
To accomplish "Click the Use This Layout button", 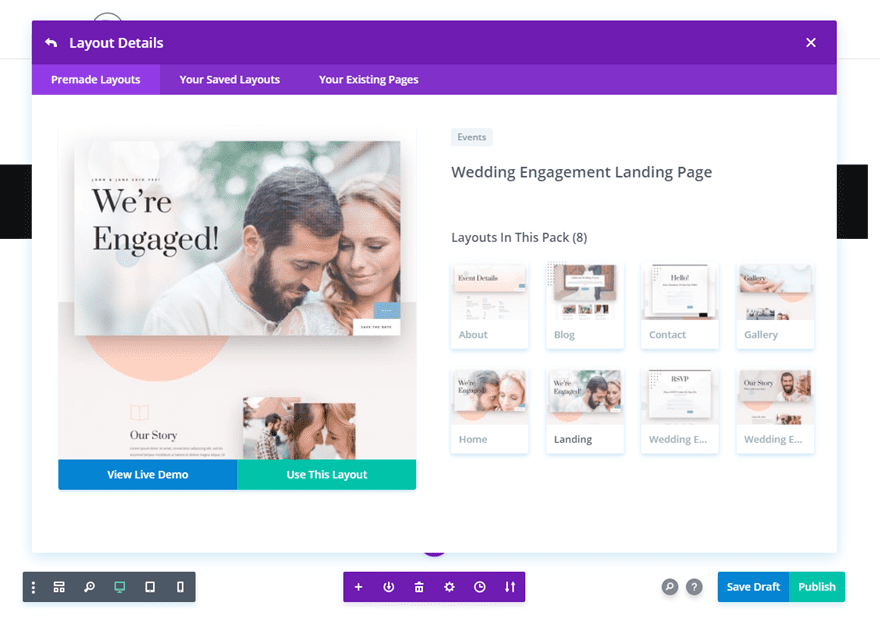I will 327,475.
